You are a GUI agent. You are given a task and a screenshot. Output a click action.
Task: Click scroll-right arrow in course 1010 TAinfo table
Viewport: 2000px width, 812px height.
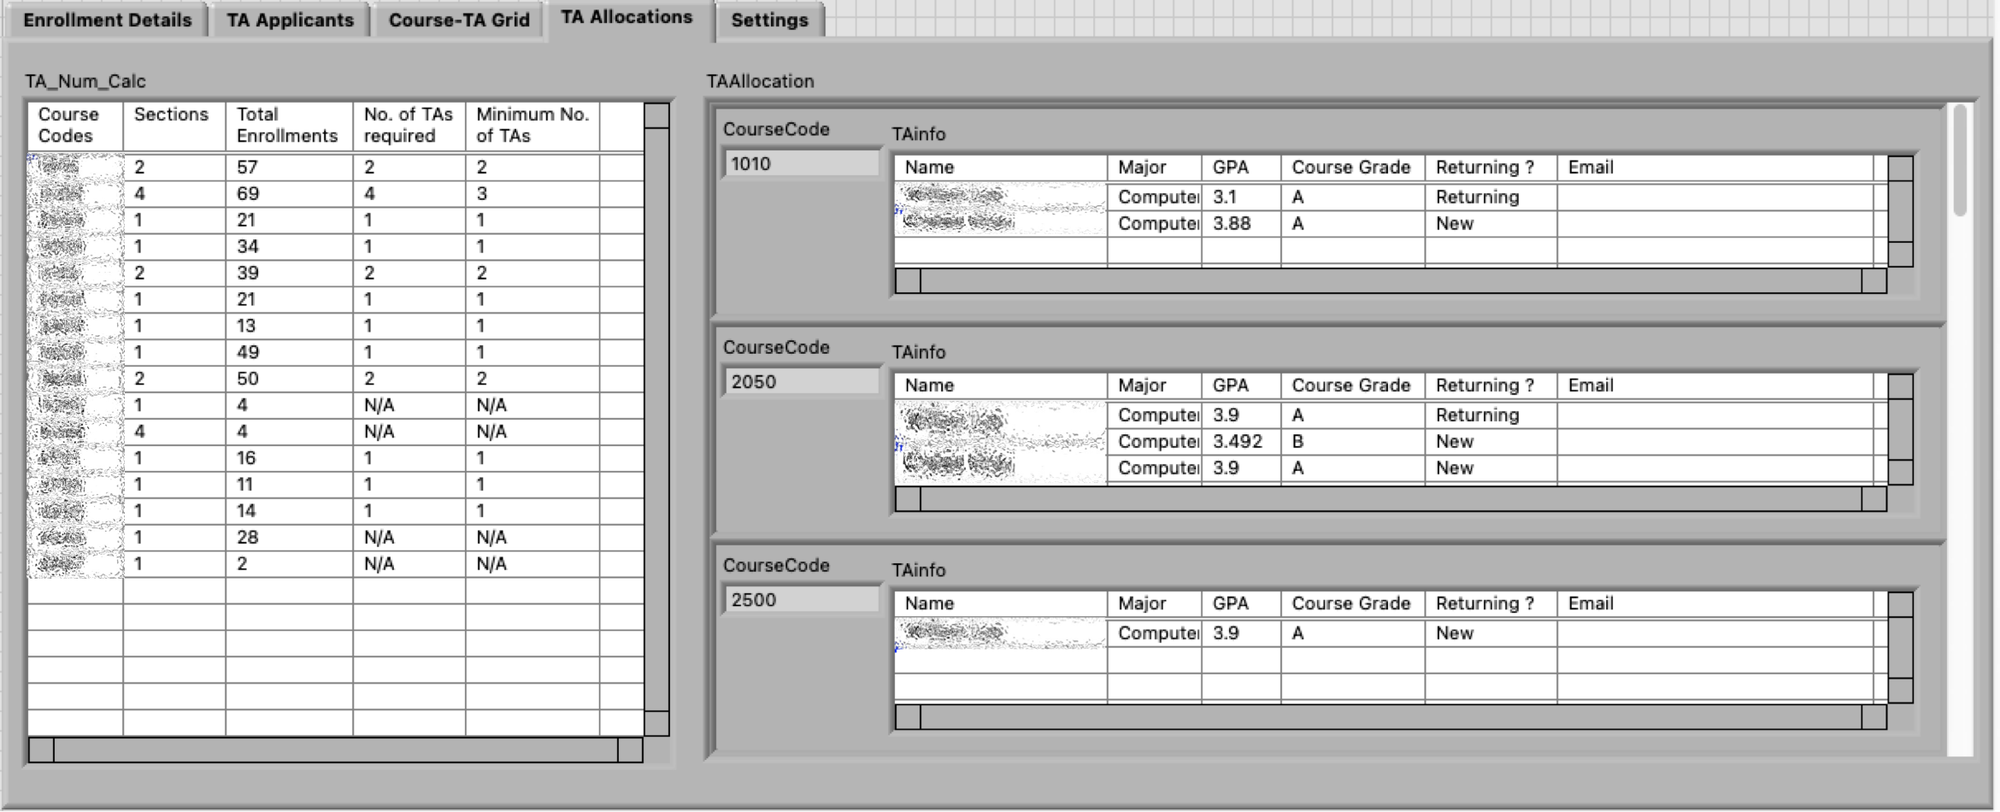click(x=1874, y=282)
